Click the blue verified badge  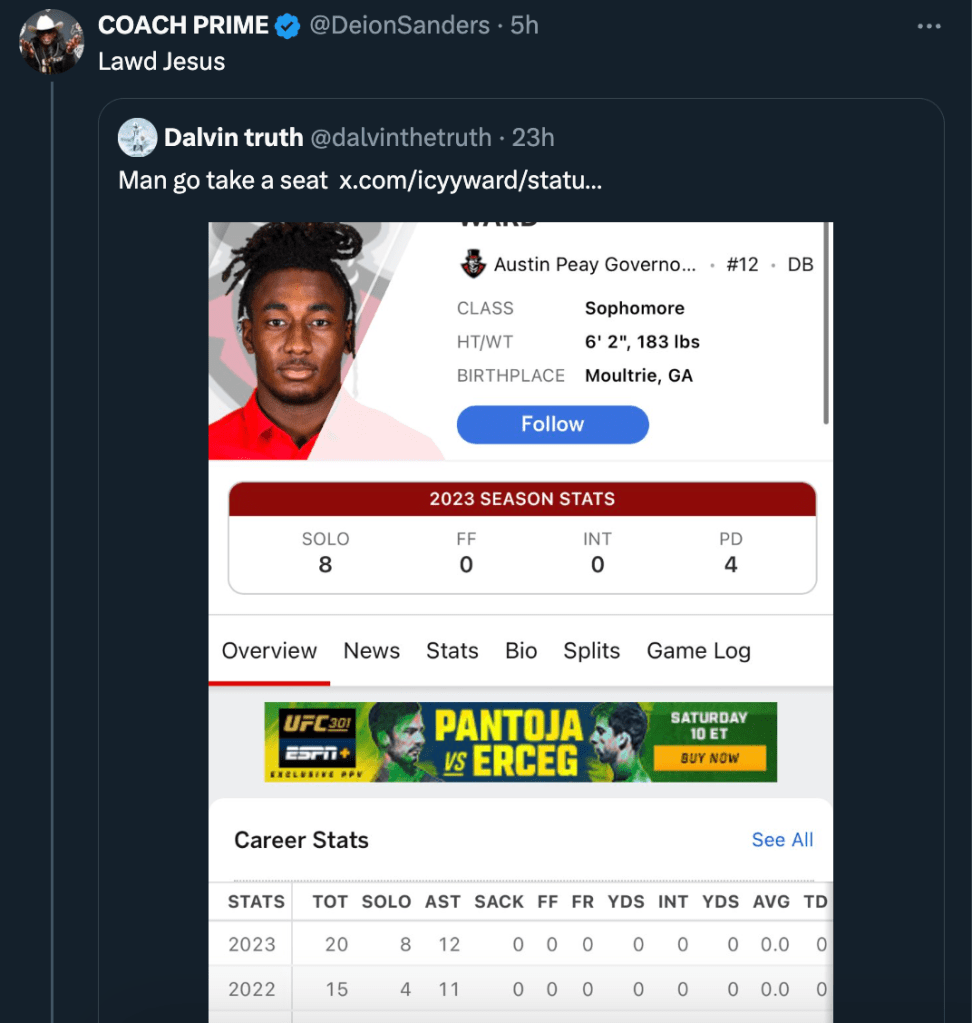pyautogui.click(x=287, y=27)
